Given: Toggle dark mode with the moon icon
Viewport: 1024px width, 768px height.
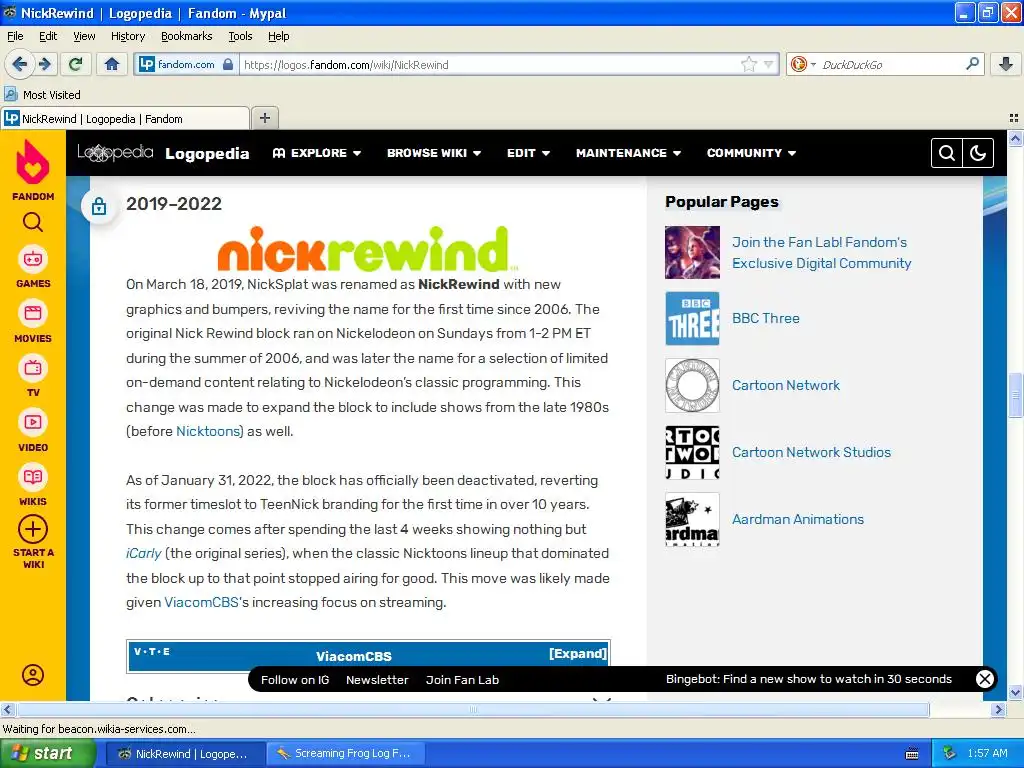Looking at the screenshot, I should coord(978,153).
